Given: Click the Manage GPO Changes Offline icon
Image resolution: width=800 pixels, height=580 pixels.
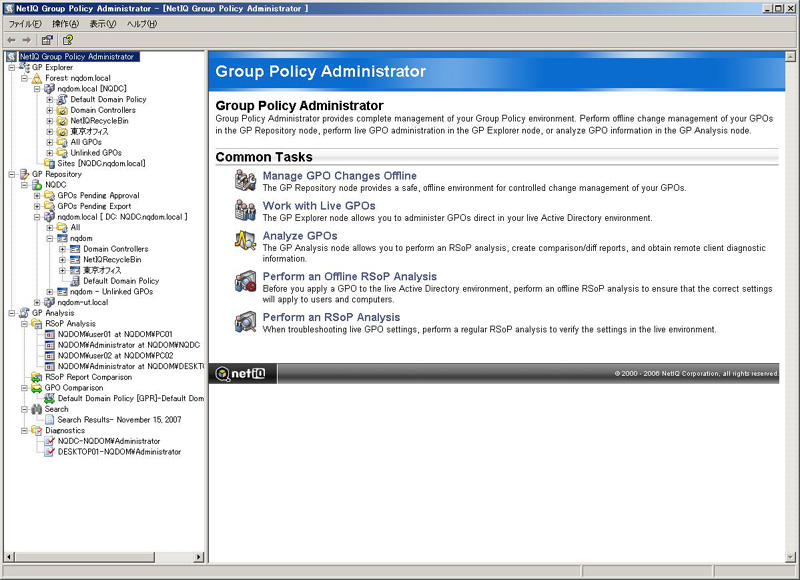Looking at the screenshot, I should point(245,181).
